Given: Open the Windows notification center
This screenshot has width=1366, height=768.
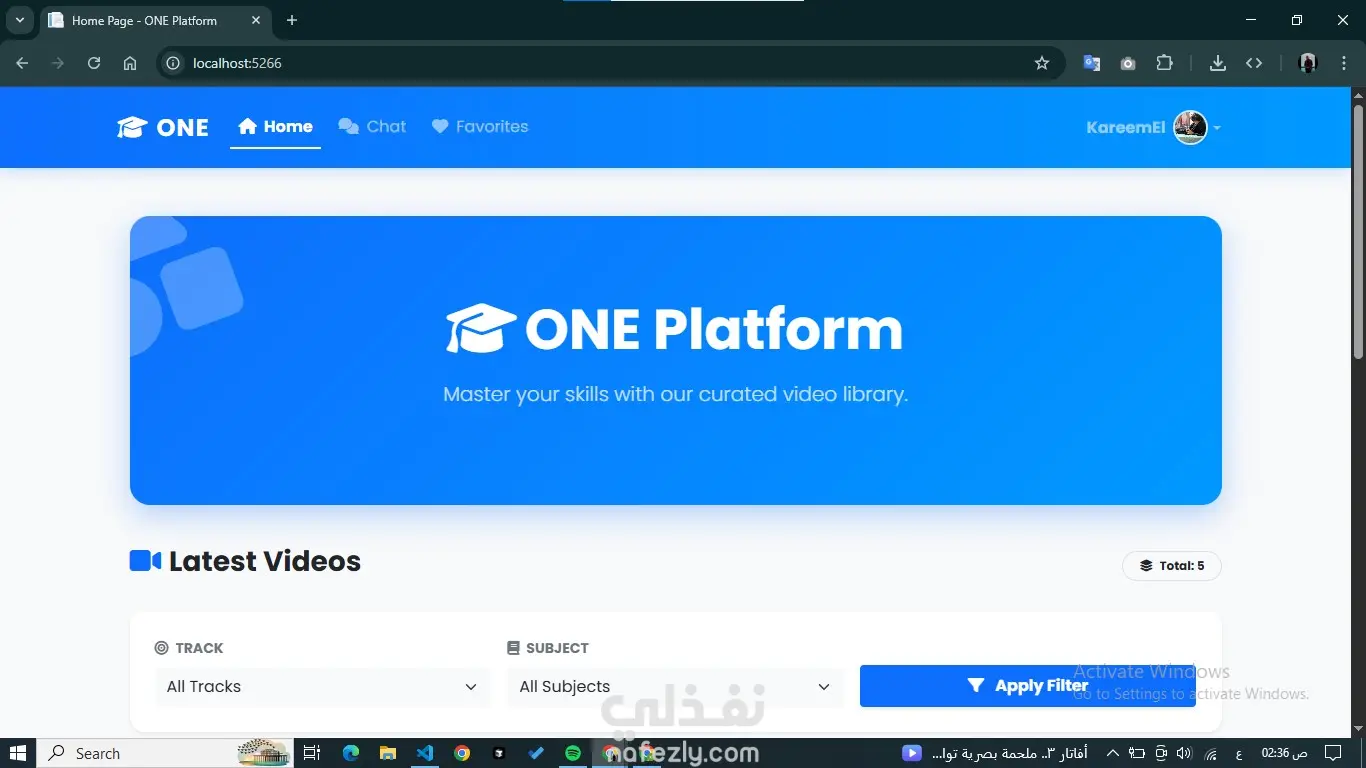Looking at the screenshot, I should (1333, 753).
